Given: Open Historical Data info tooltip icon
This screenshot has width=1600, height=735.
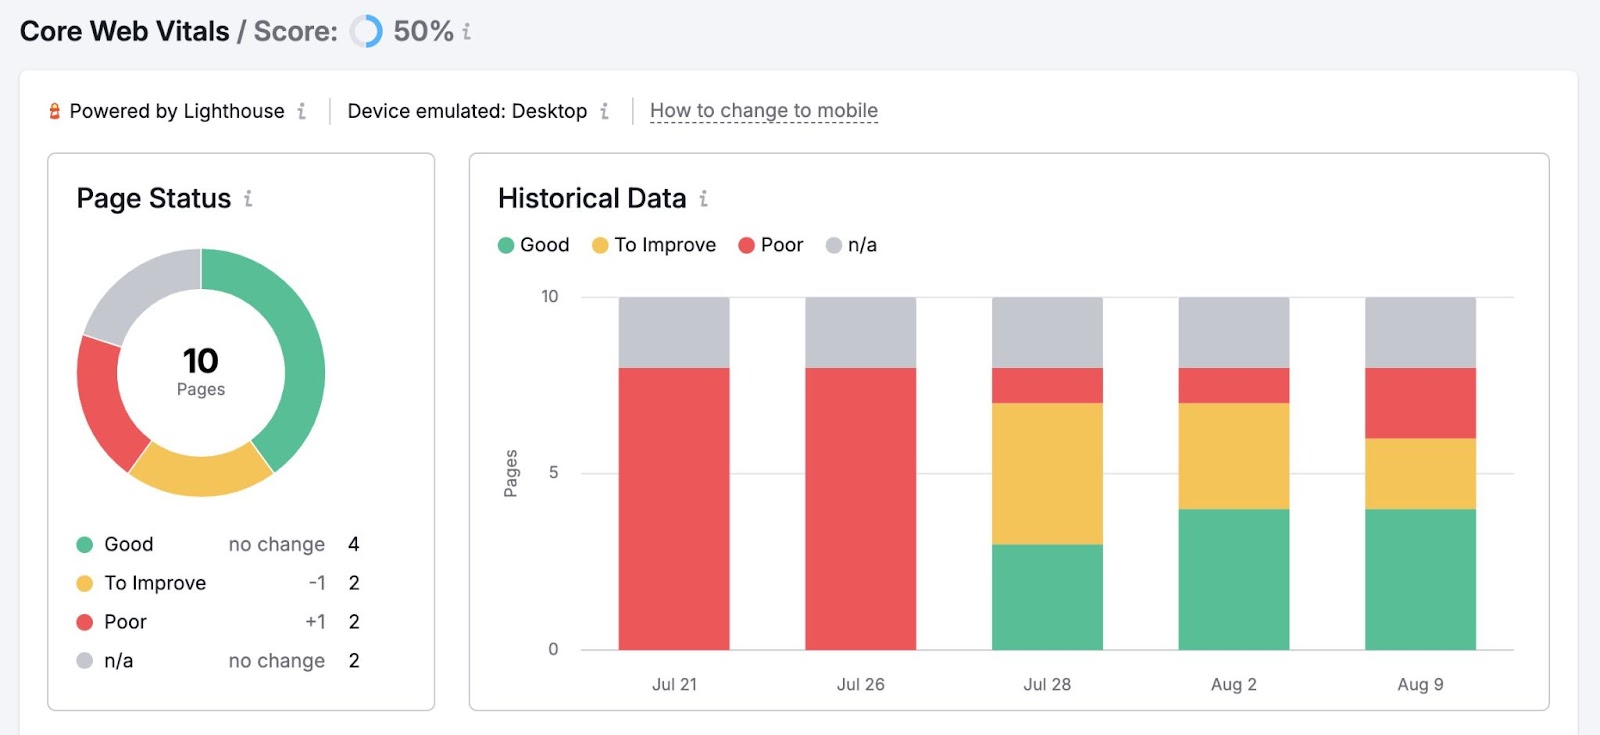Looking at the screenshot, I should point(703,199).
